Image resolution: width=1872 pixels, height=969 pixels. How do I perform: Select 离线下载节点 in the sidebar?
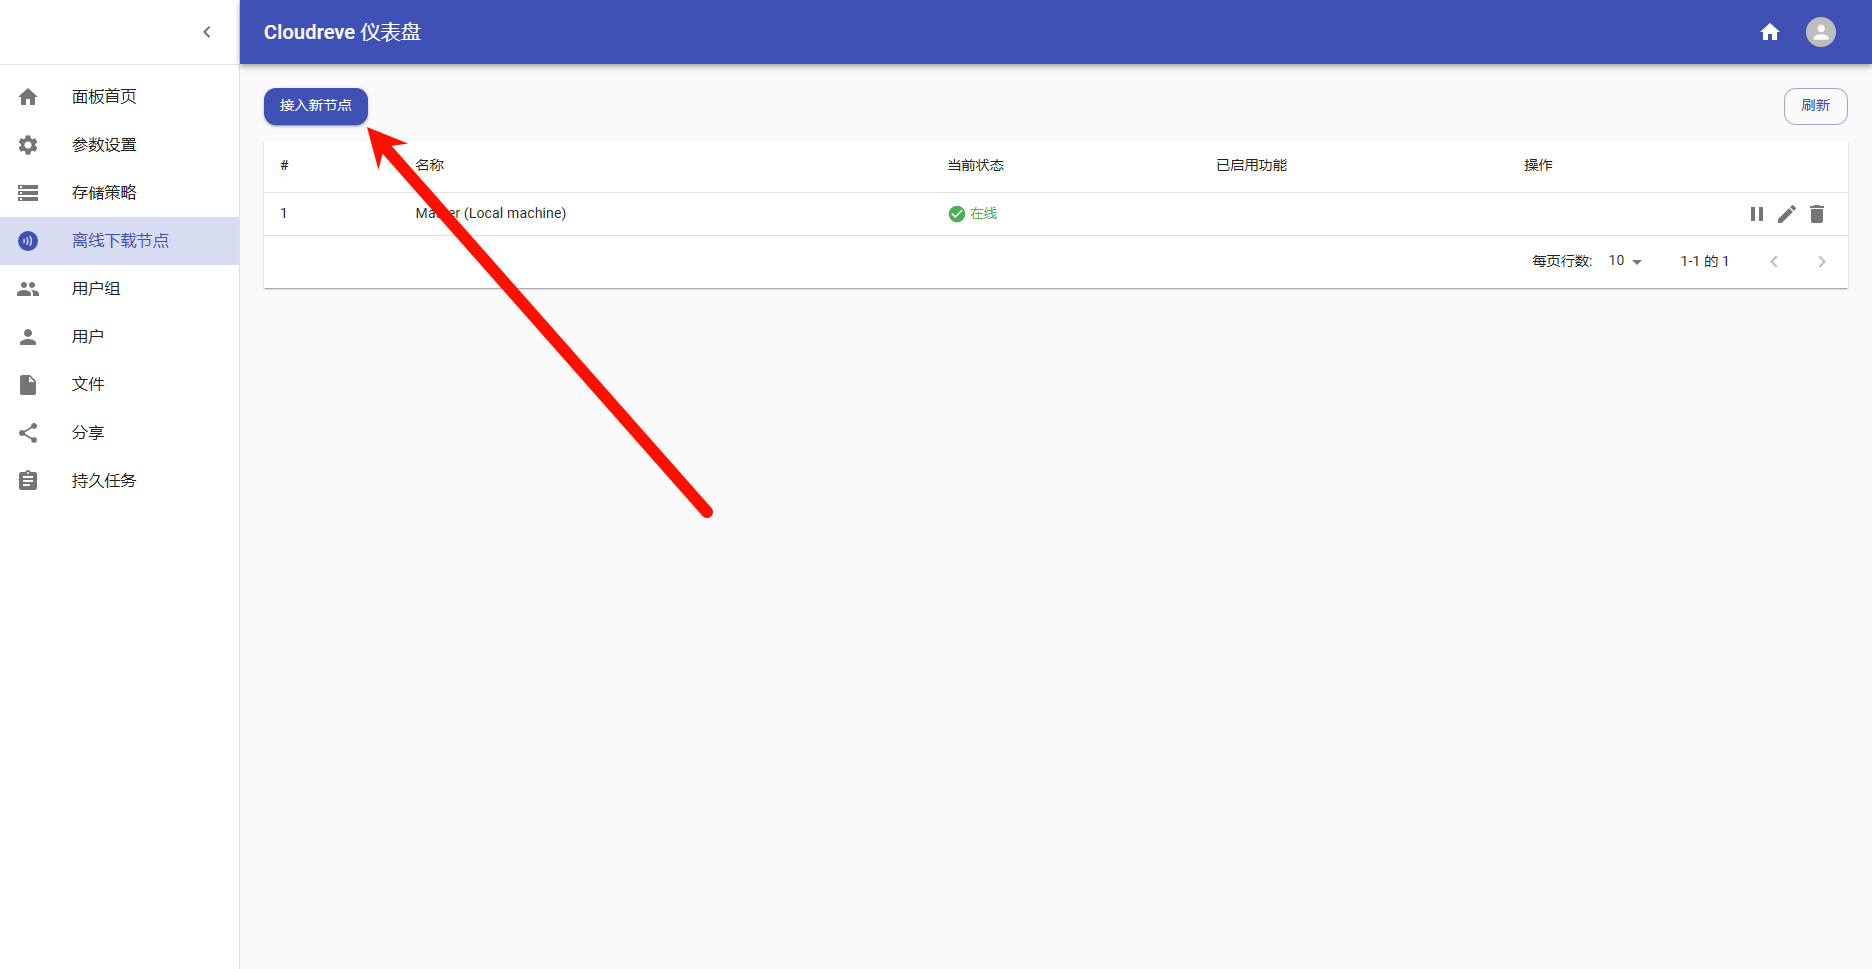[120, 241]
